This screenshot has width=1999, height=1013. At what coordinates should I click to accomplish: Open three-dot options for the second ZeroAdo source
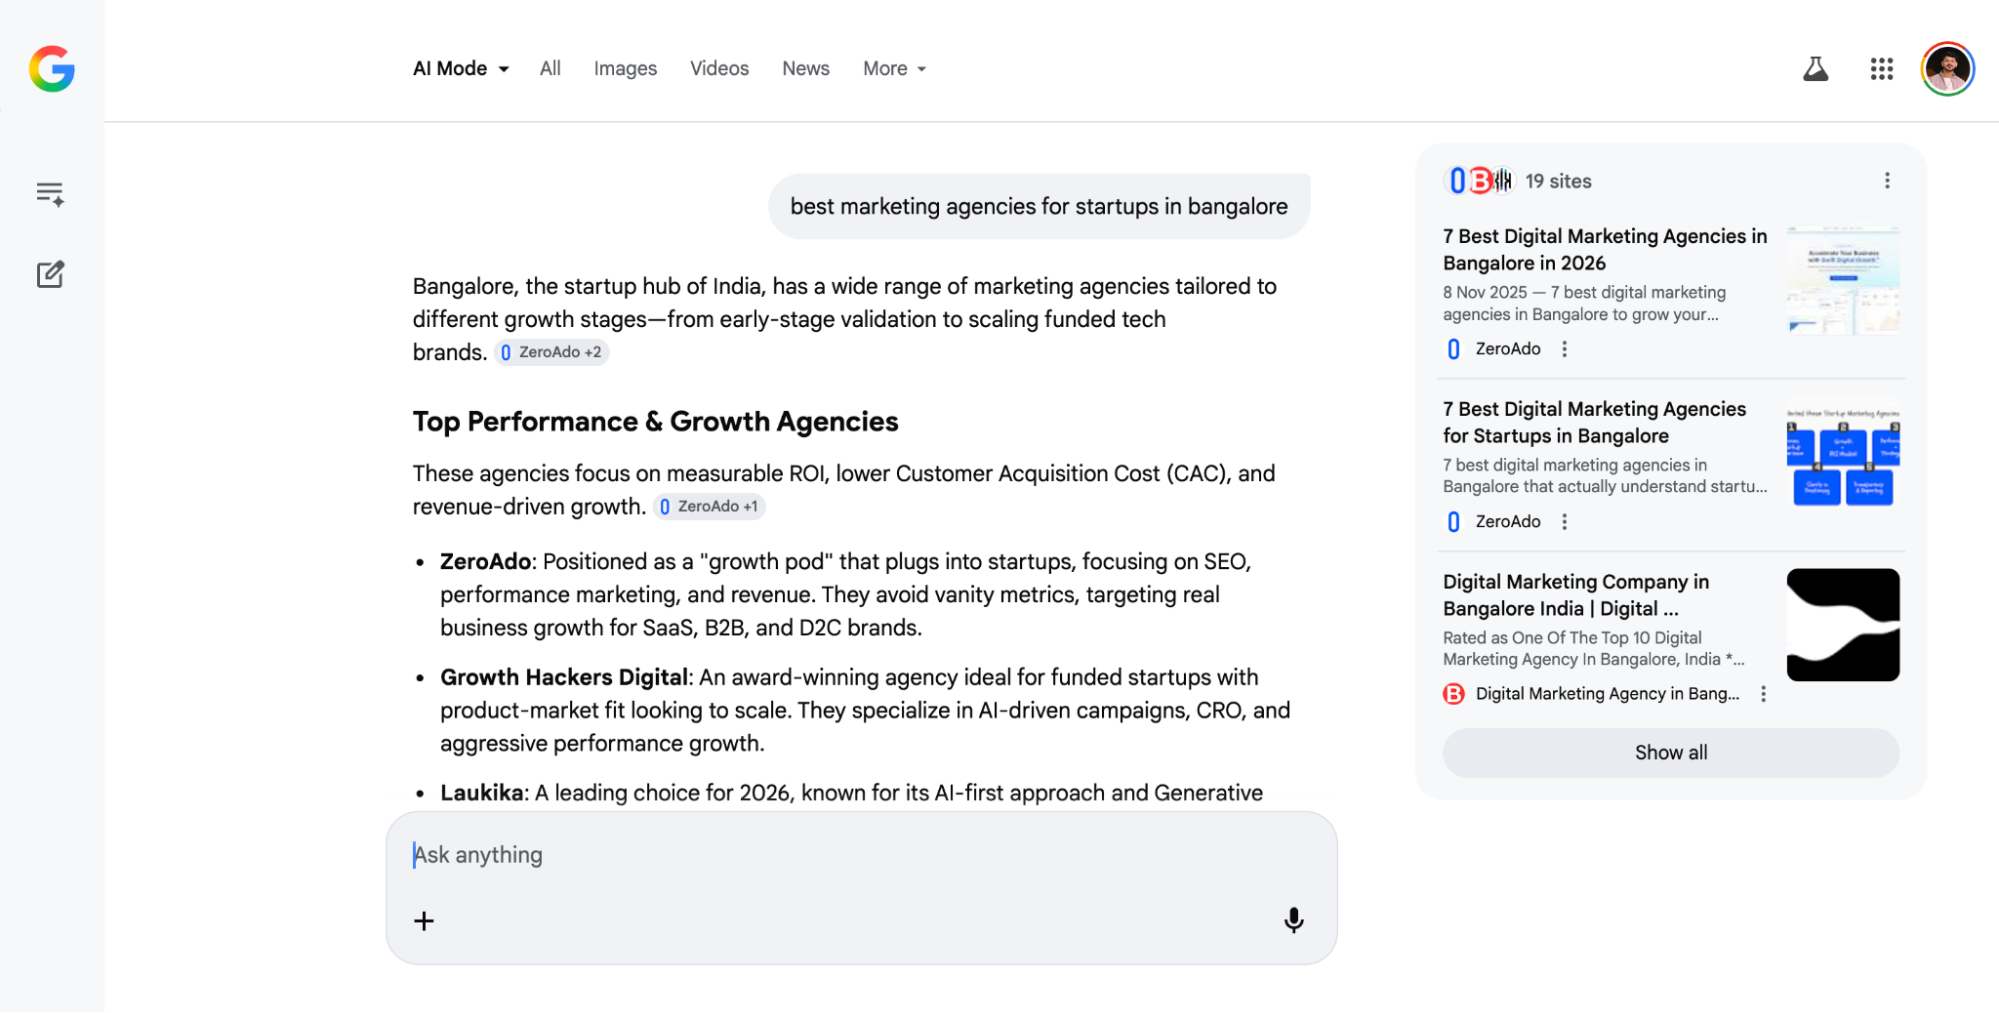1565,521
